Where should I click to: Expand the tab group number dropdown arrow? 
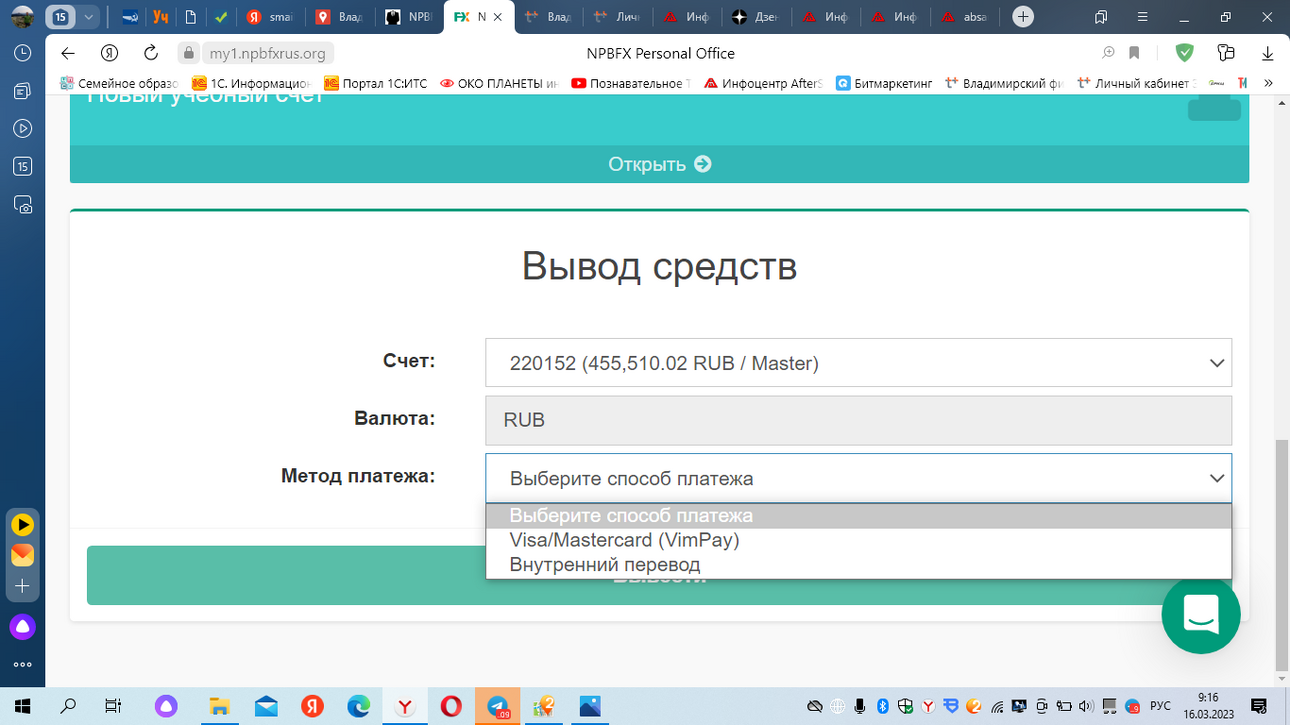(89, 17)
